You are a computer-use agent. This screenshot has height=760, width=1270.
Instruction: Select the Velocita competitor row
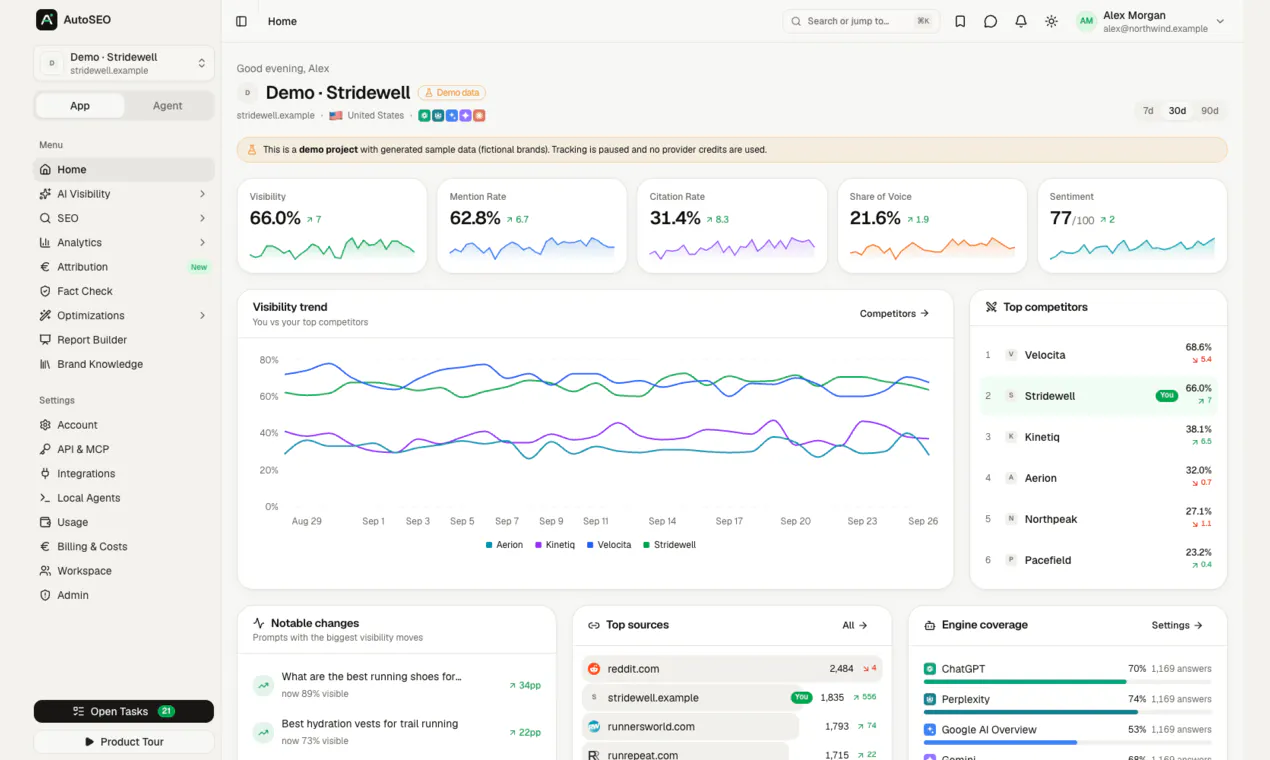[x=1098, y=355]
